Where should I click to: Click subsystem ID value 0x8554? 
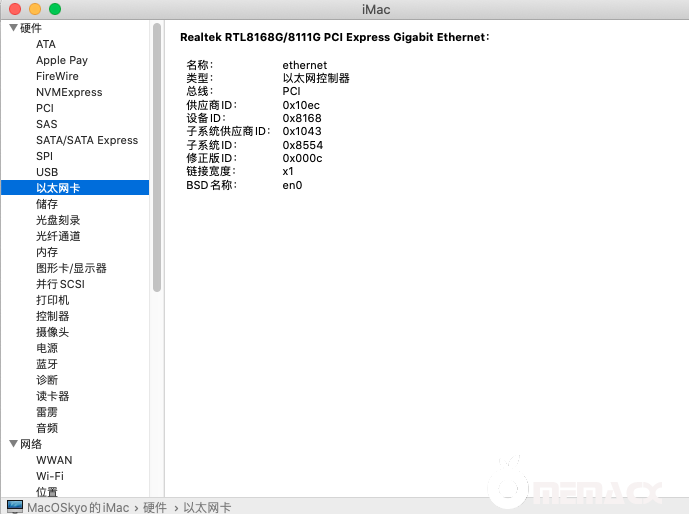point(303,145)
